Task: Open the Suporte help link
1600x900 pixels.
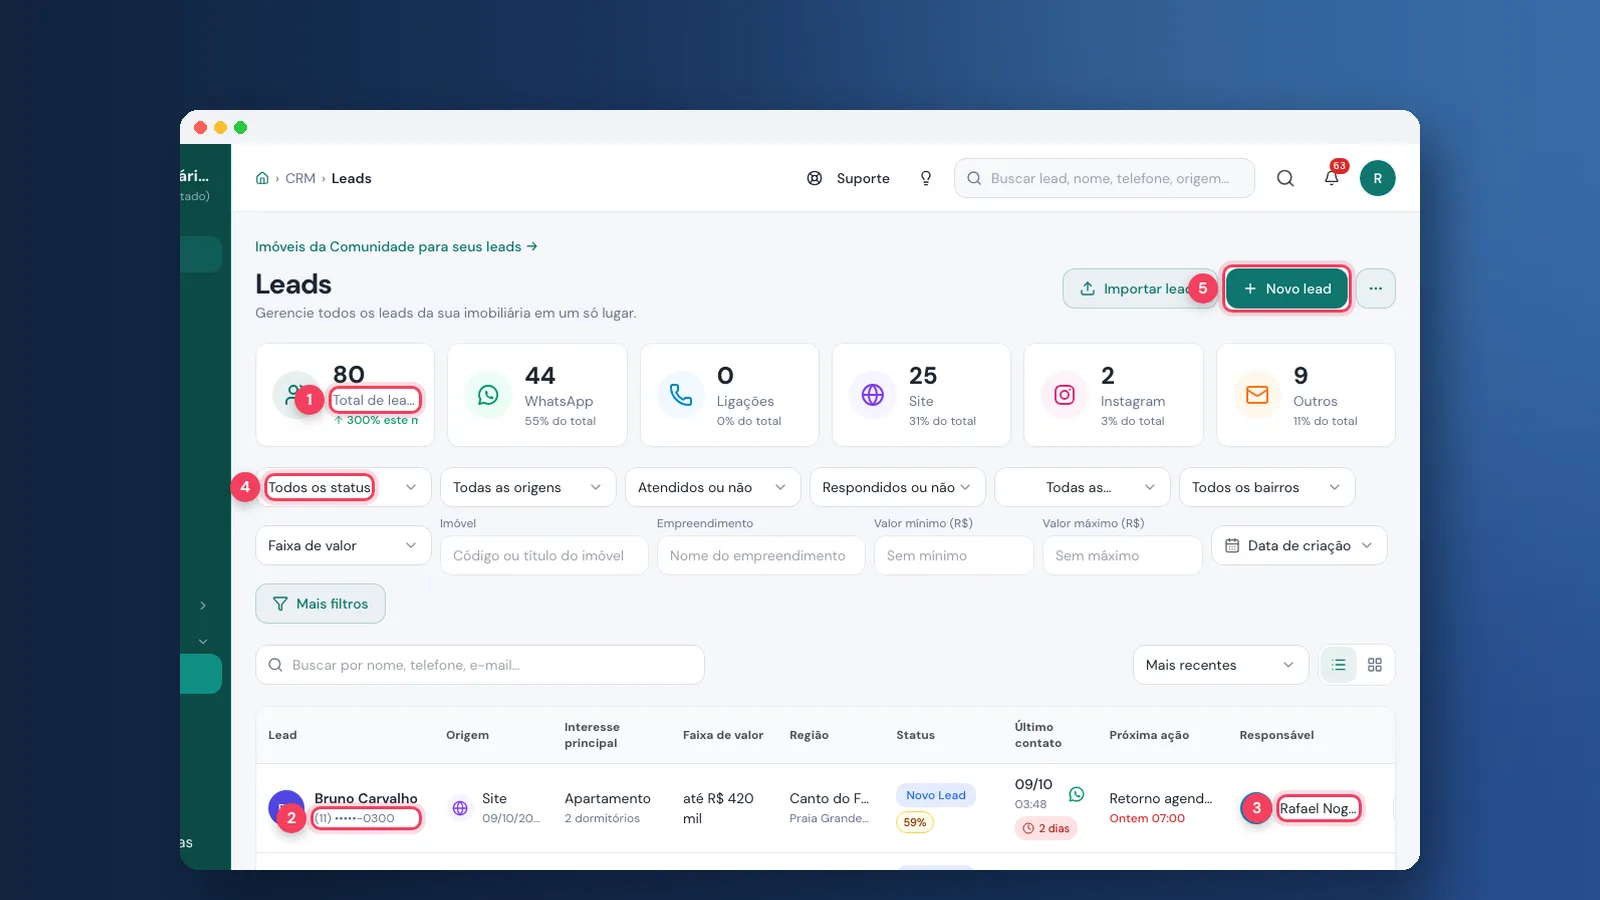Action: (x=848, y=178)
